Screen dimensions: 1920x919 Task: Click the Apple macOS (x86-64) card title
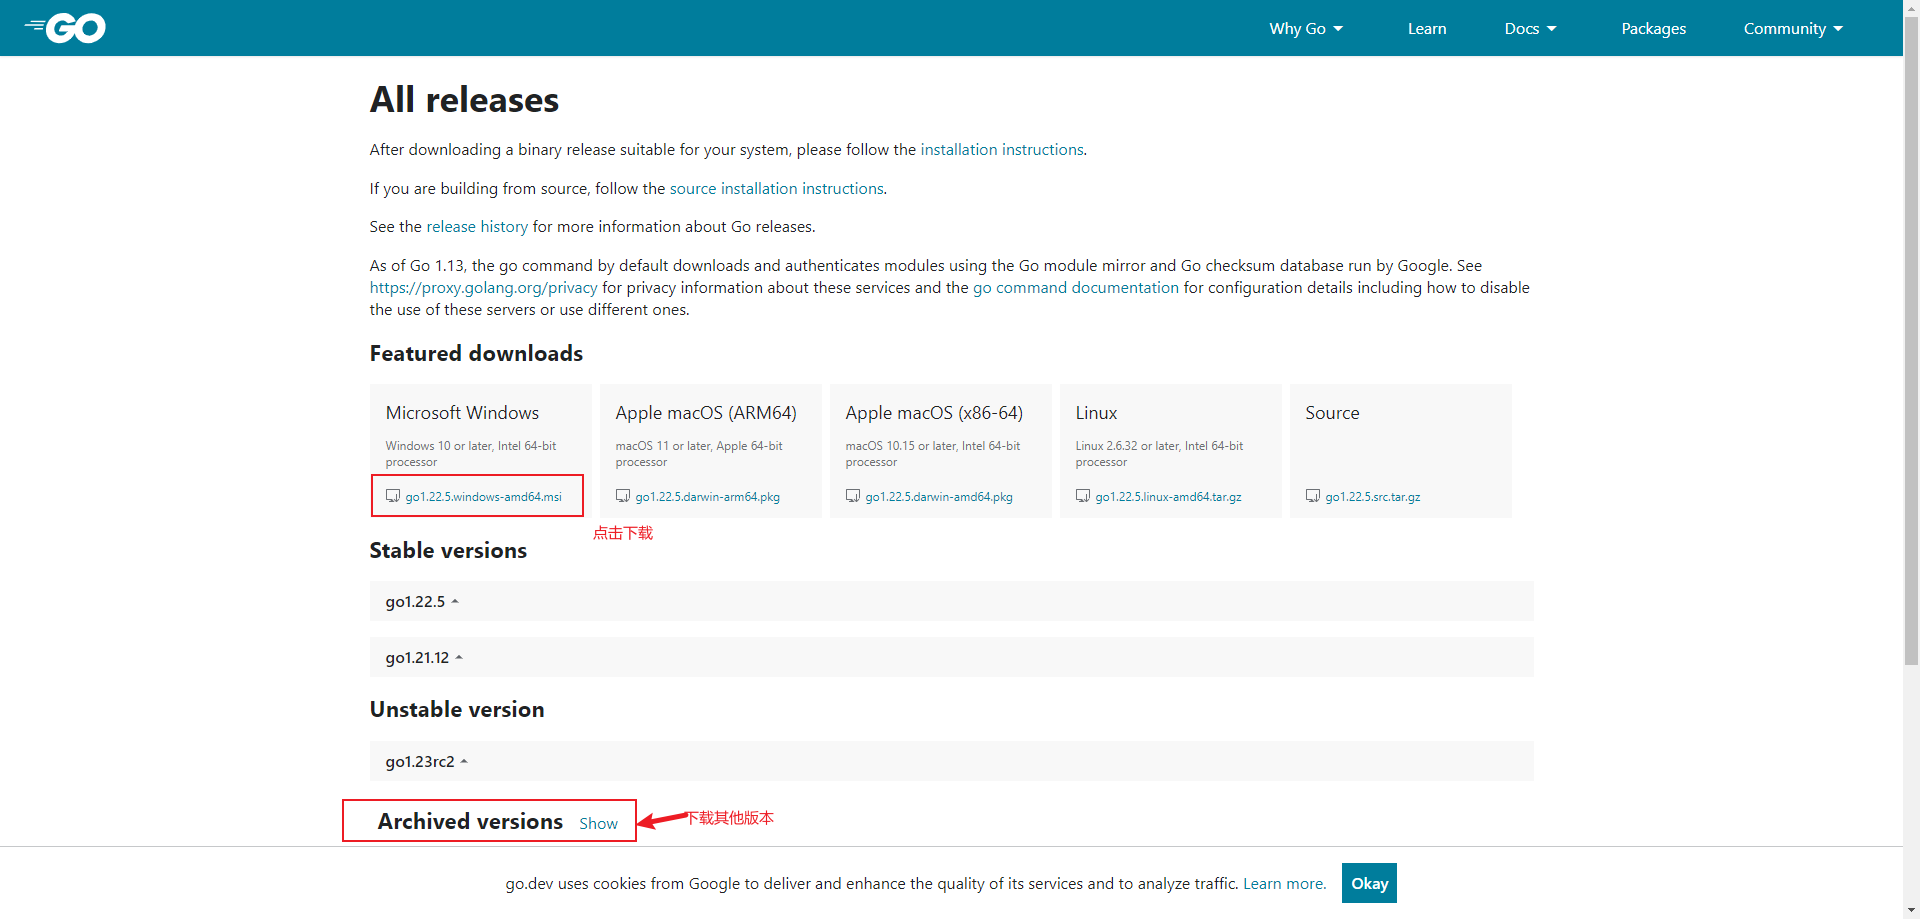pos(934,413)
